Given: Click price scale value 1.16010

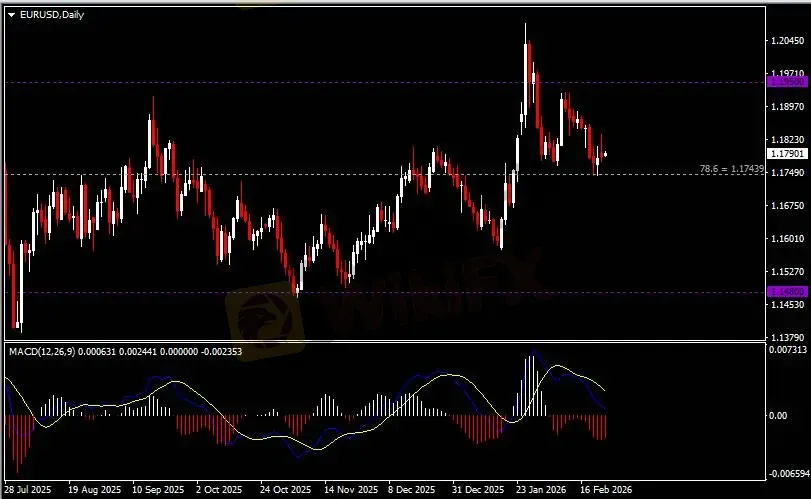Looking at the screenshot, I should 788,239.
